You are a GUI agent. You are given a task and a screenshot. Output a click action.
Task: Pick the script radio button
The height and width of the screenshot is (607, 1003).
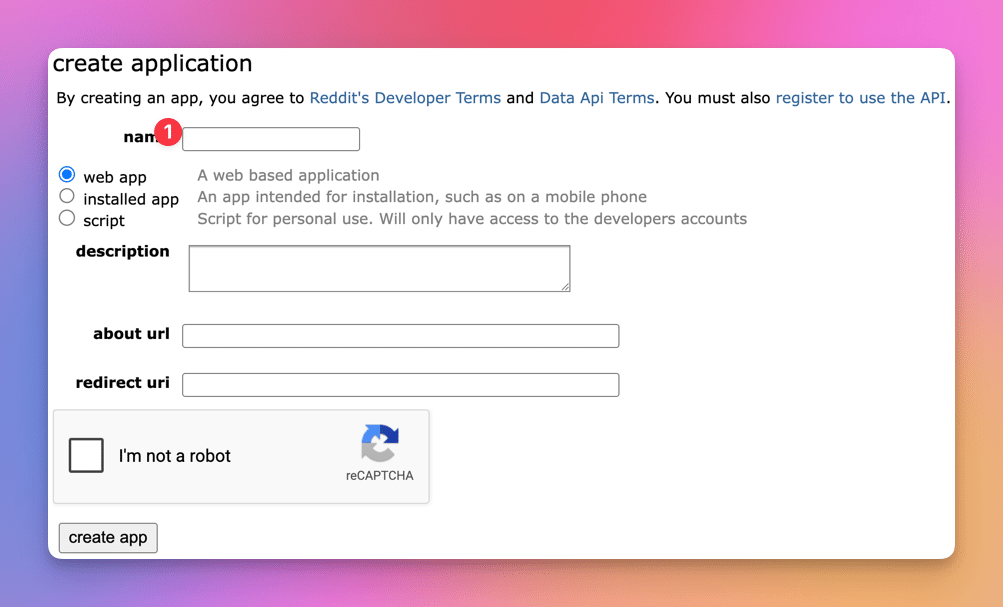67,218
